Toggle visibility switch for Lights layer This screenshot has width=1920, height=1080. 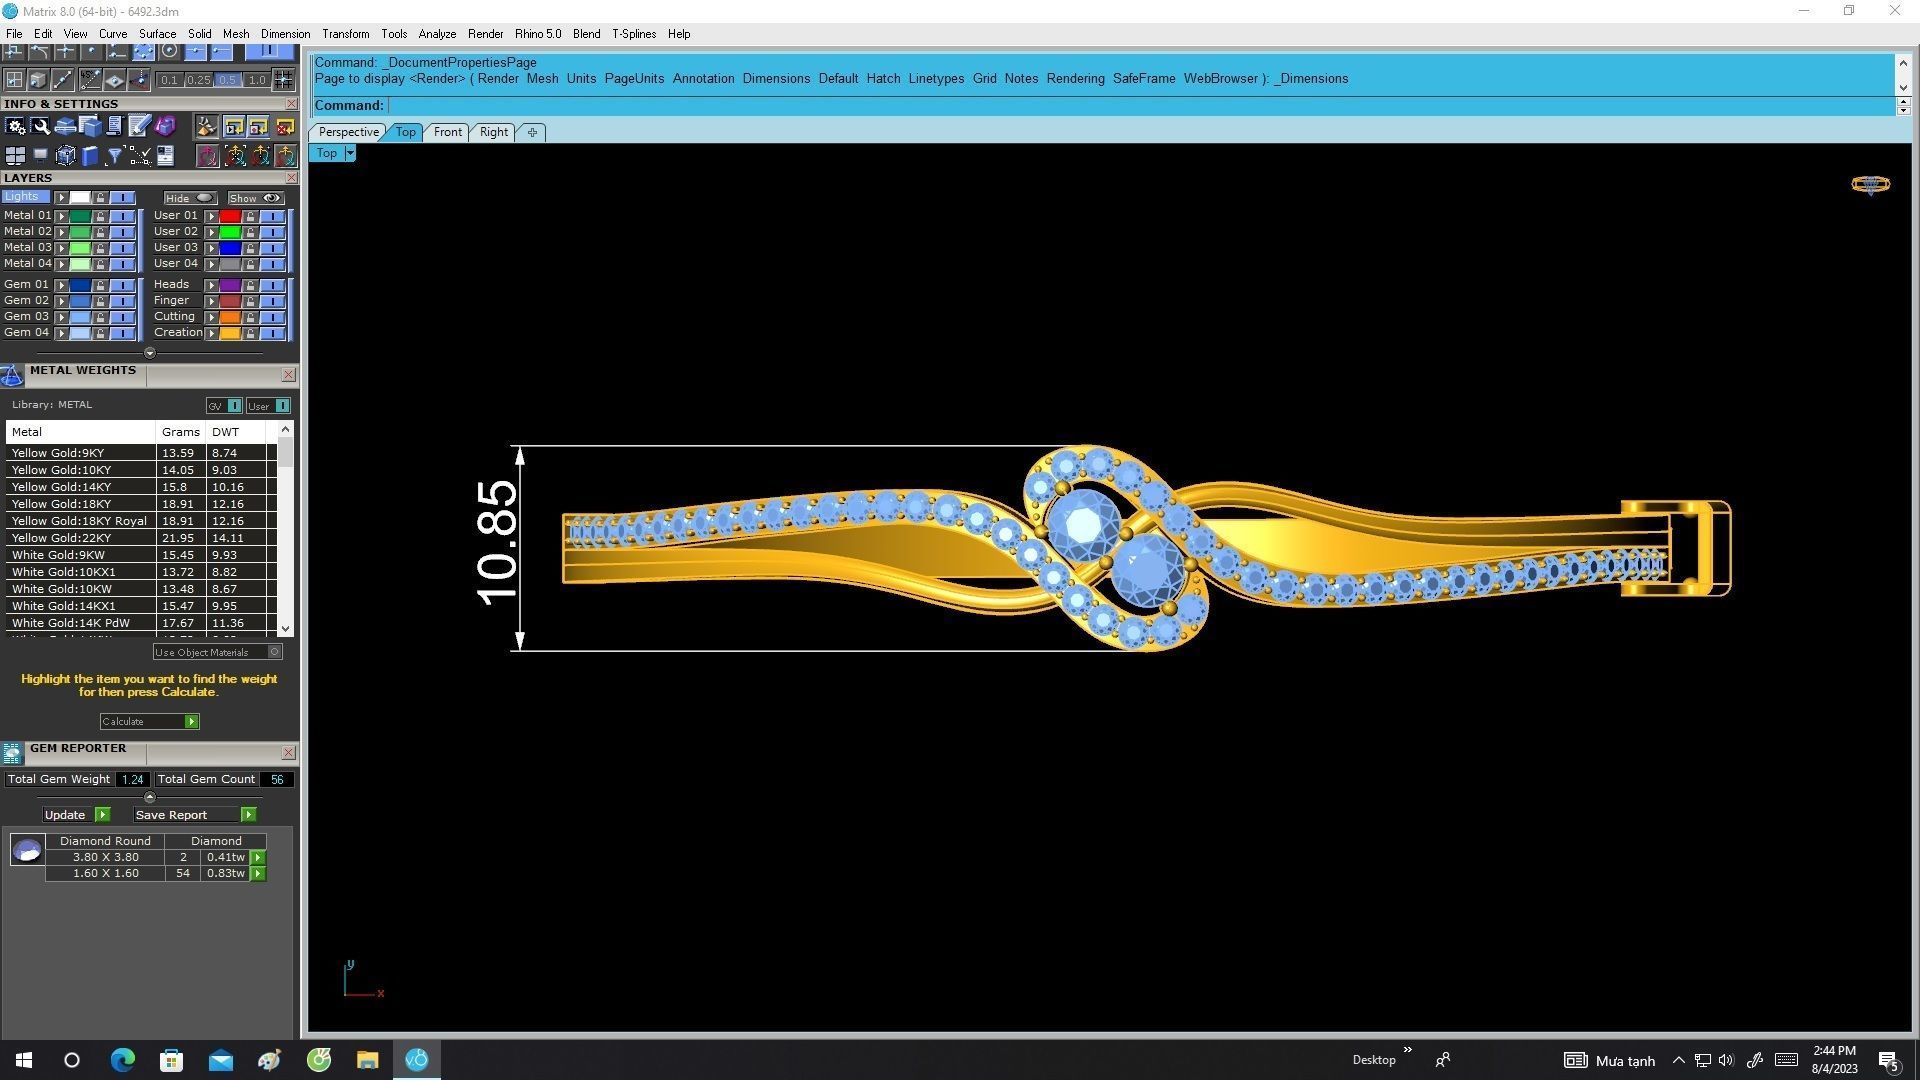pyautogui.click(x=122, y=198)
